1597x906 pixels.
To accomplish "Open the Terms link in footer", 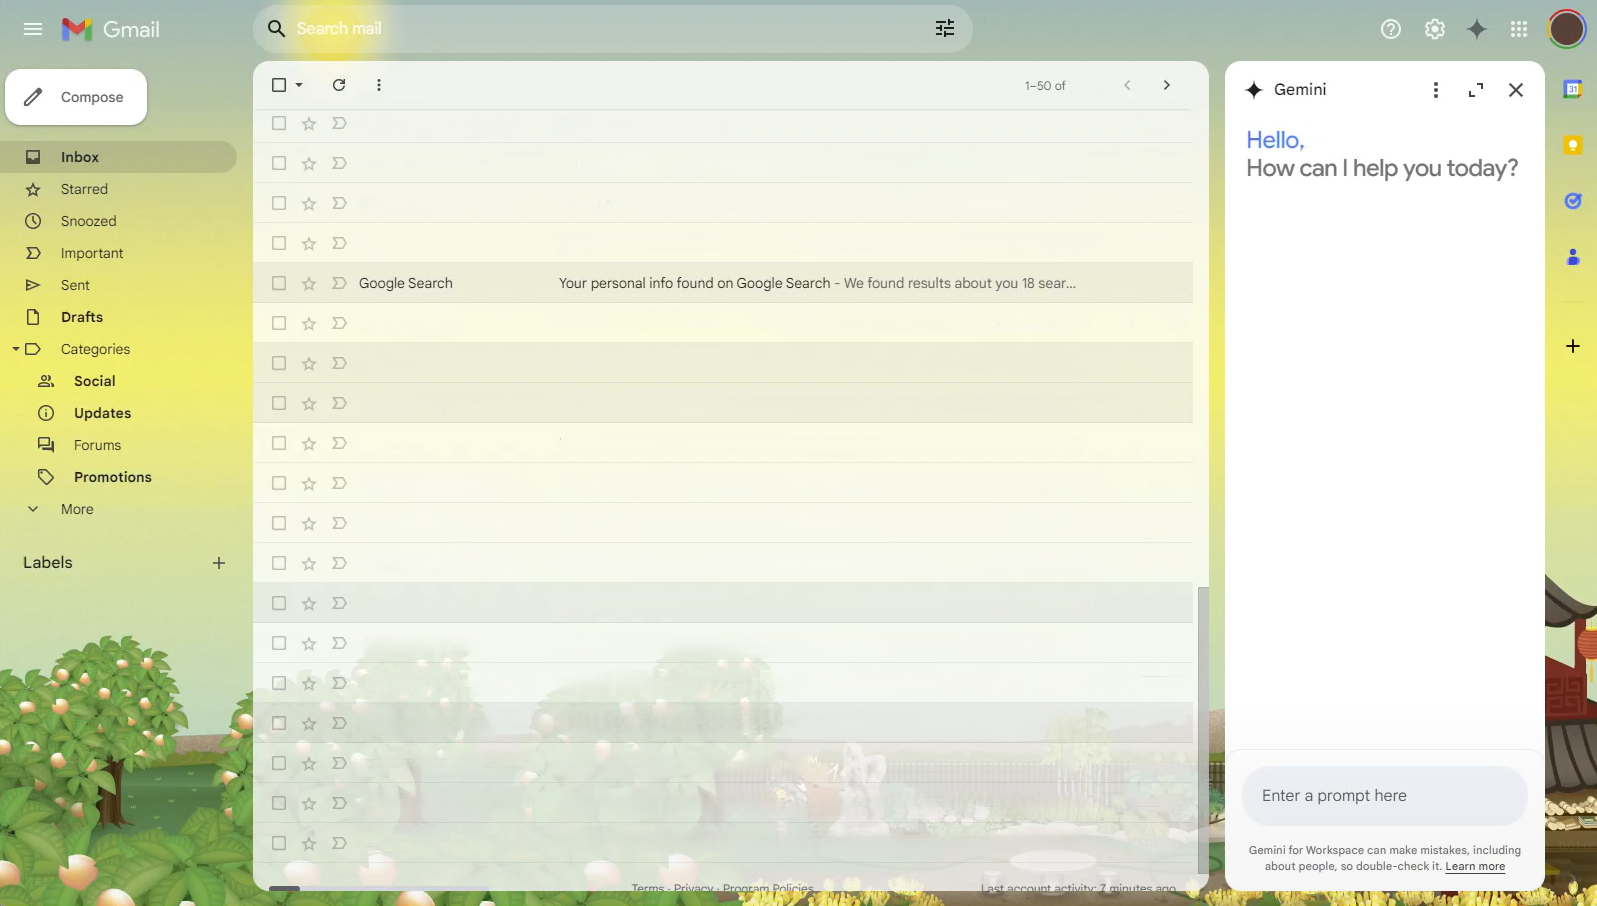I will click(x=647, y=888).
